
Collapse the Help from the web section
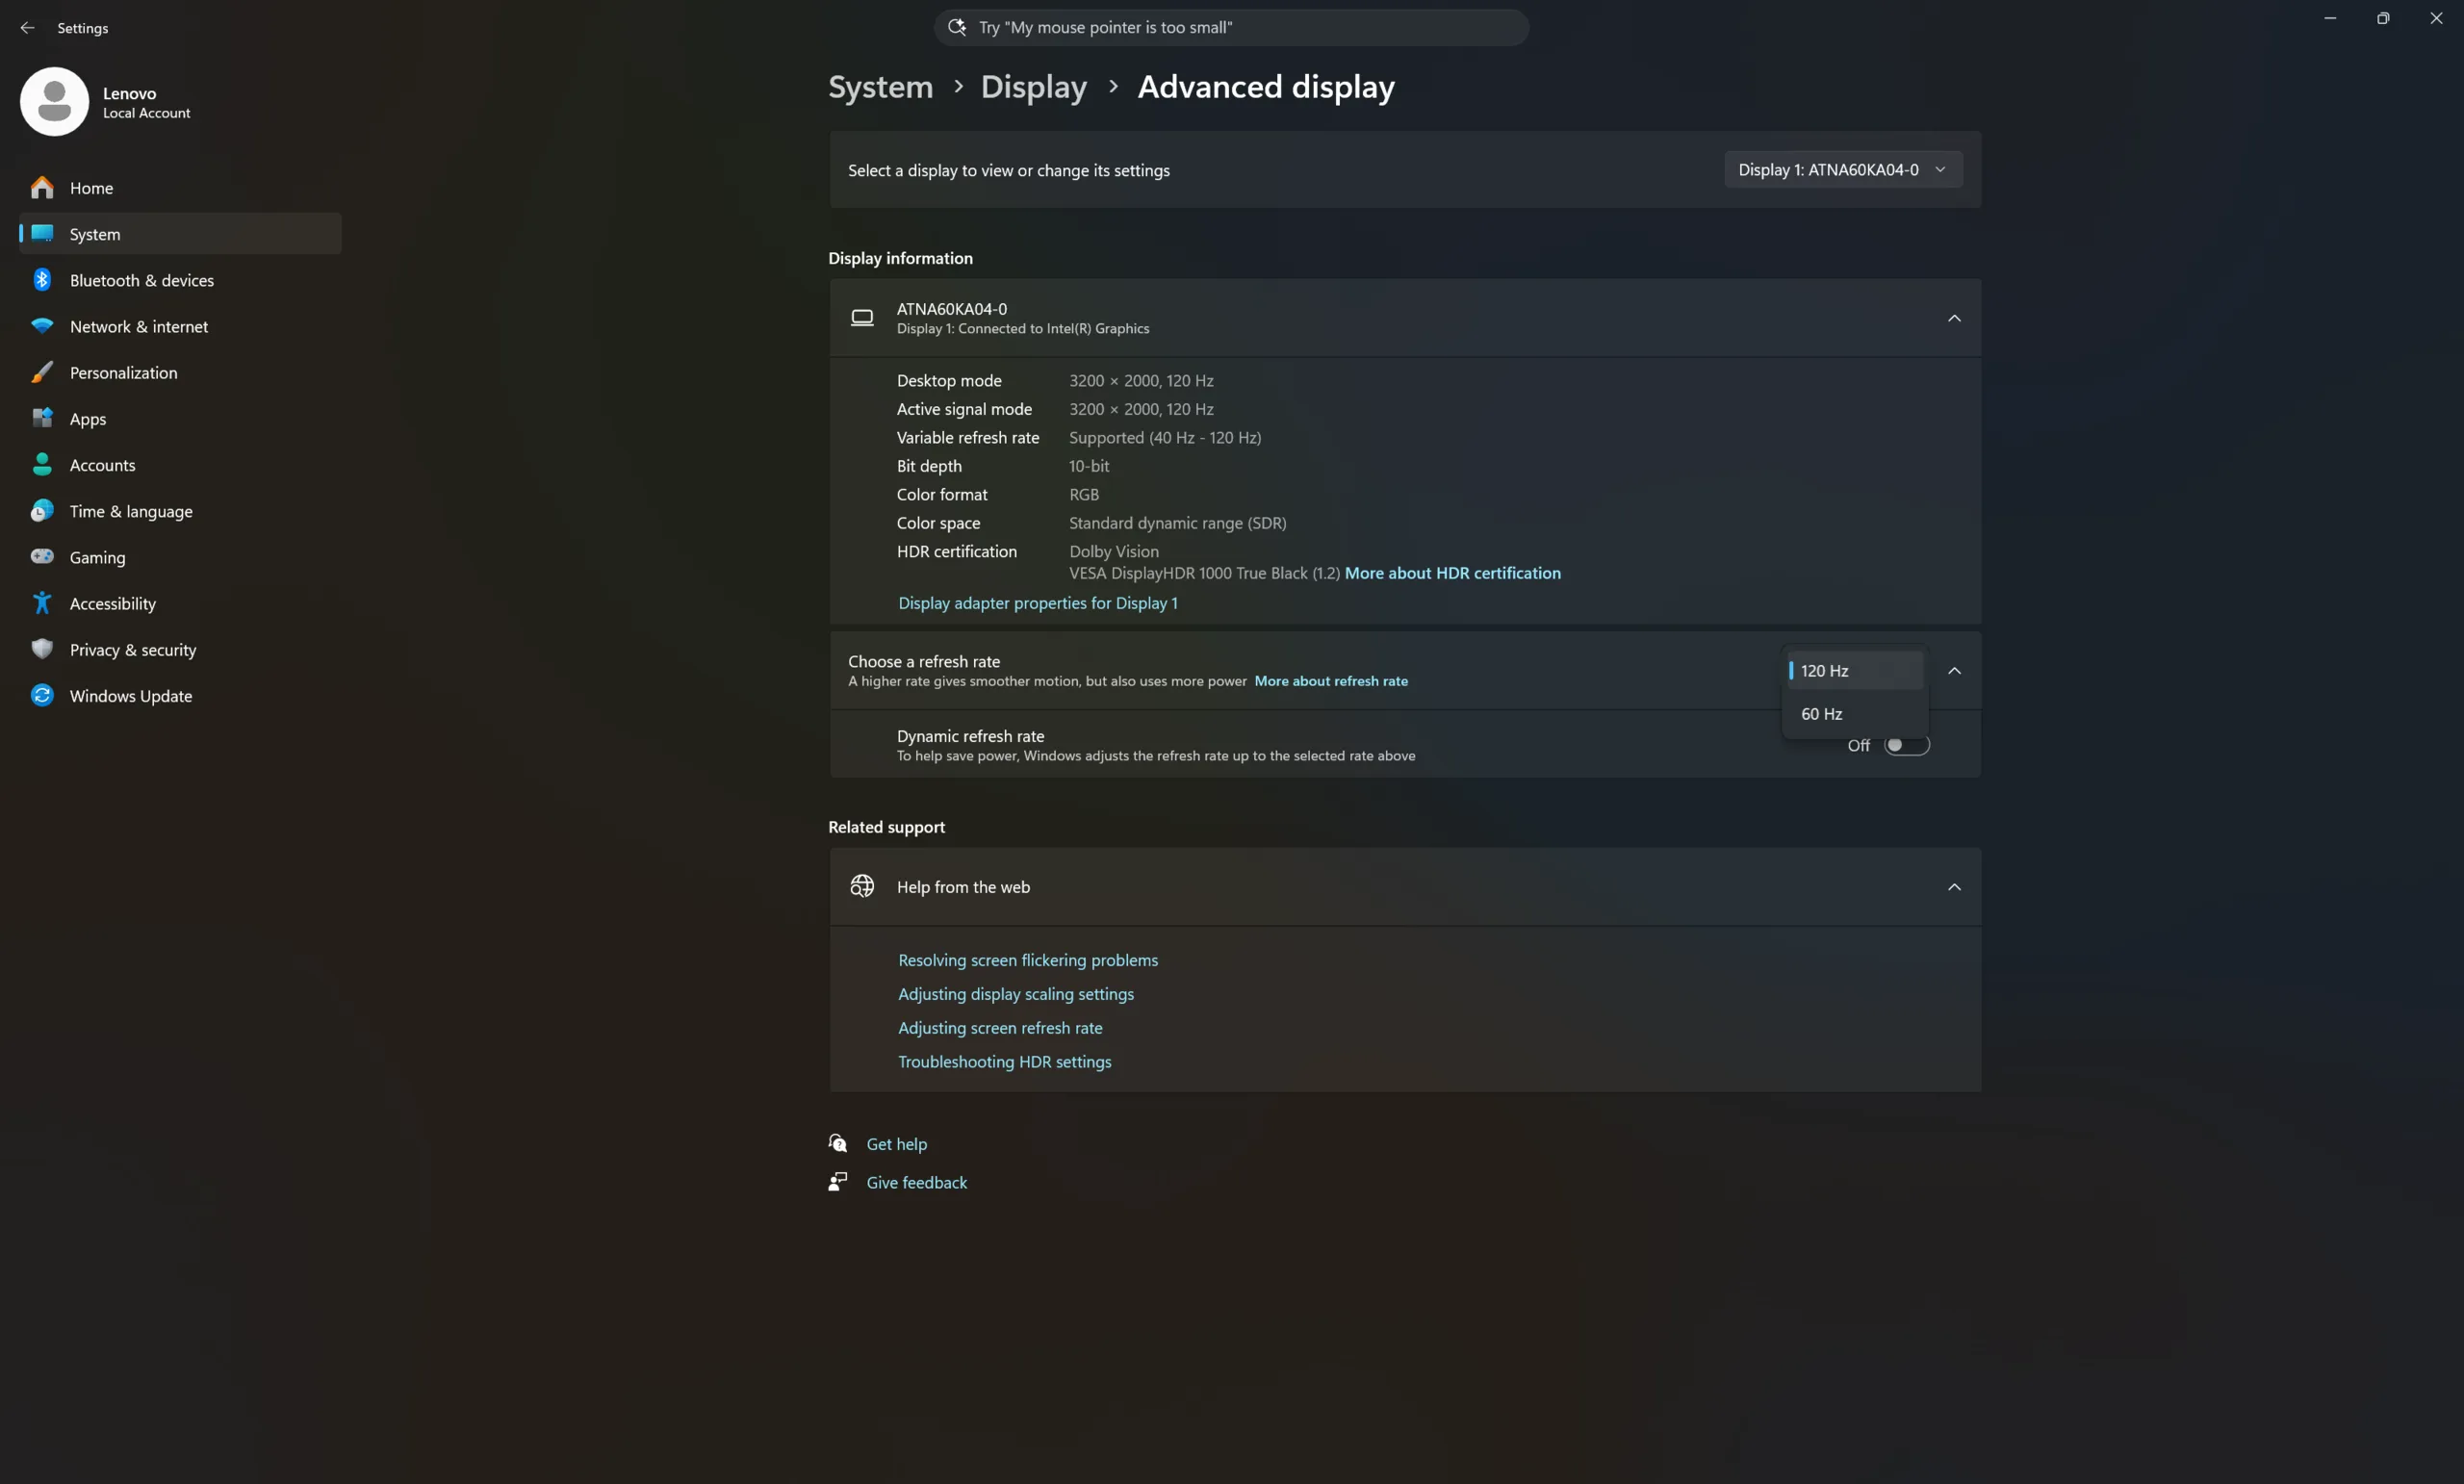tap(1953, 887)
